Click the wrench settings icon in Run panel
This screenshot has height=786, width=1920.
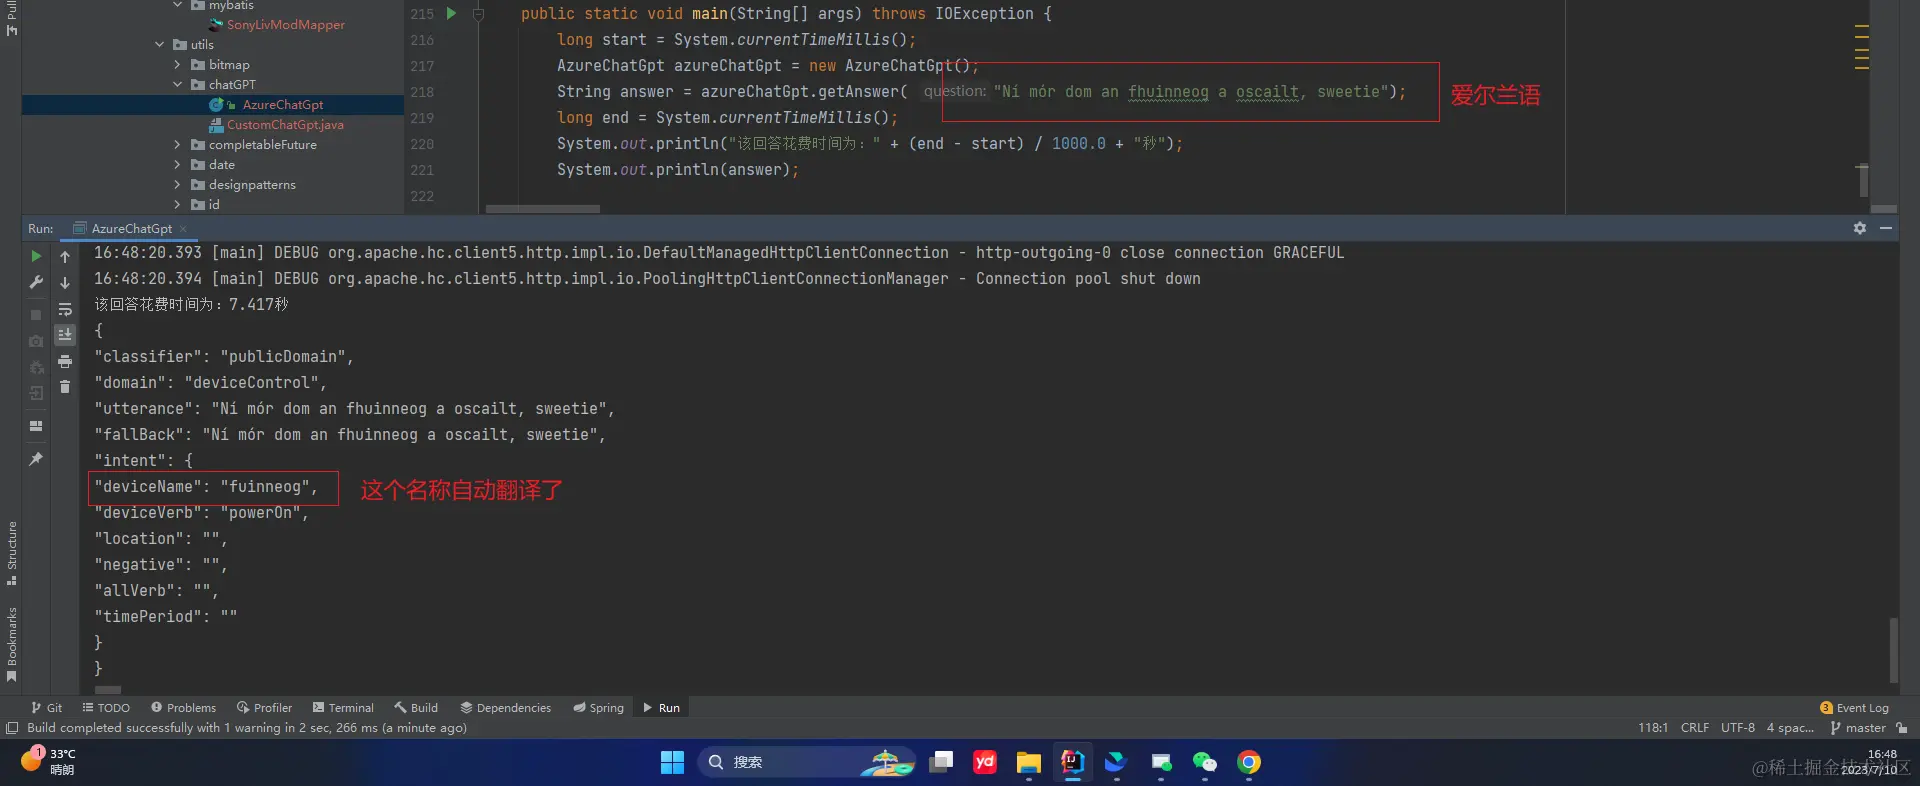(x=36, y=283)
